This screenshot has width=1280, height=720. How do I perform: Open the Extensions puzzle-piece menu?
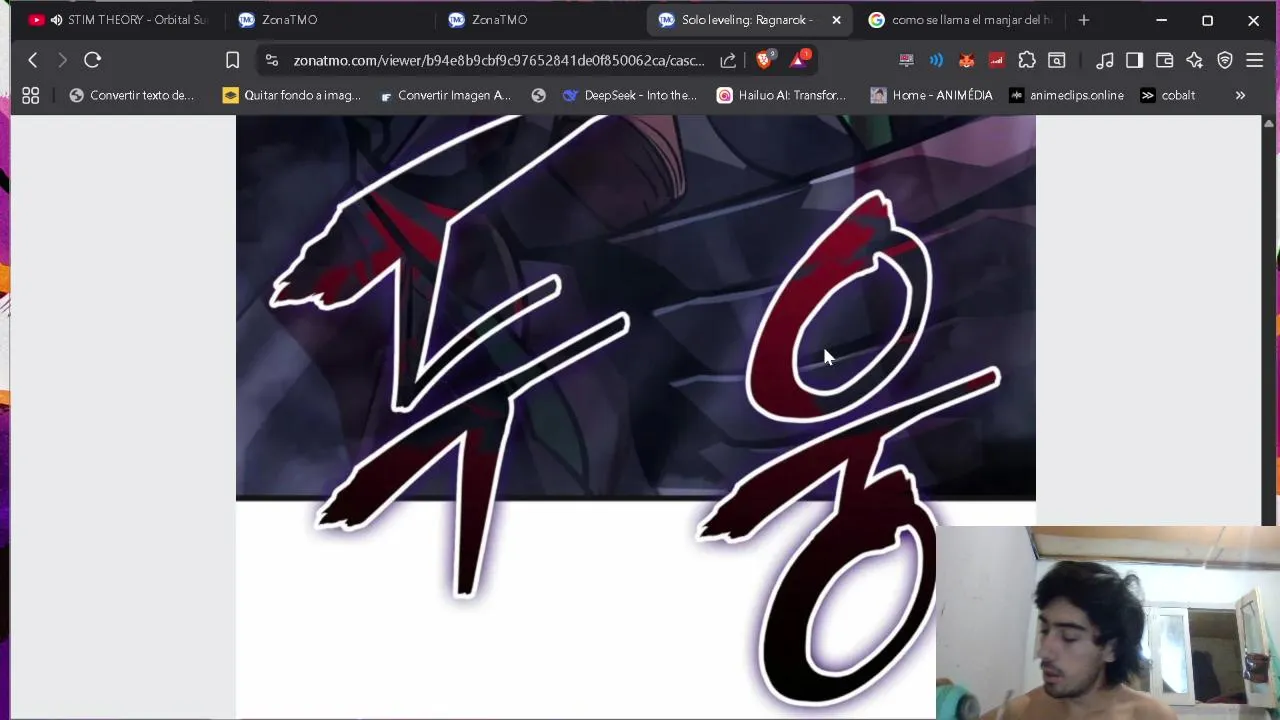1026,60
